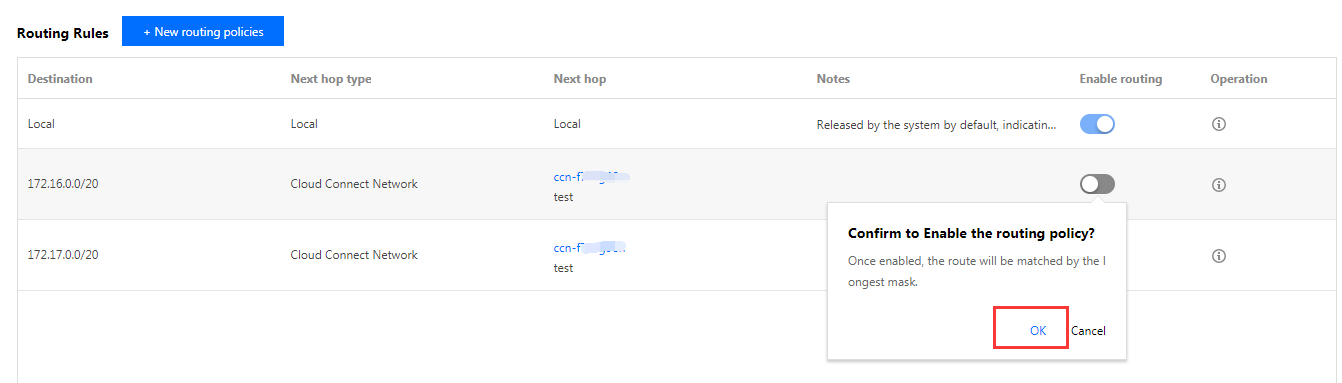This screenshot has width=1342, height=383.
Task: Select the 172.16.0.0/20 destination cell
Action: (x=63, y=184)
